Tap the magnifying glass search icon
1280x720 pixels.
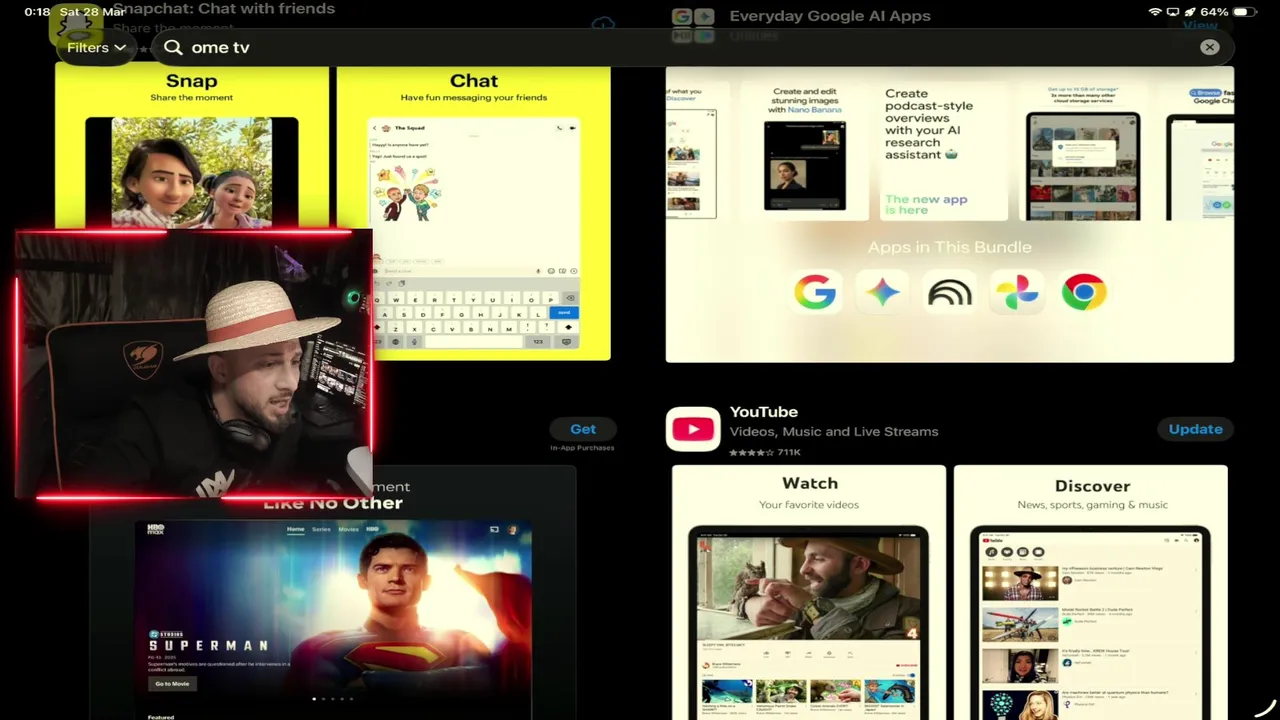173,47
